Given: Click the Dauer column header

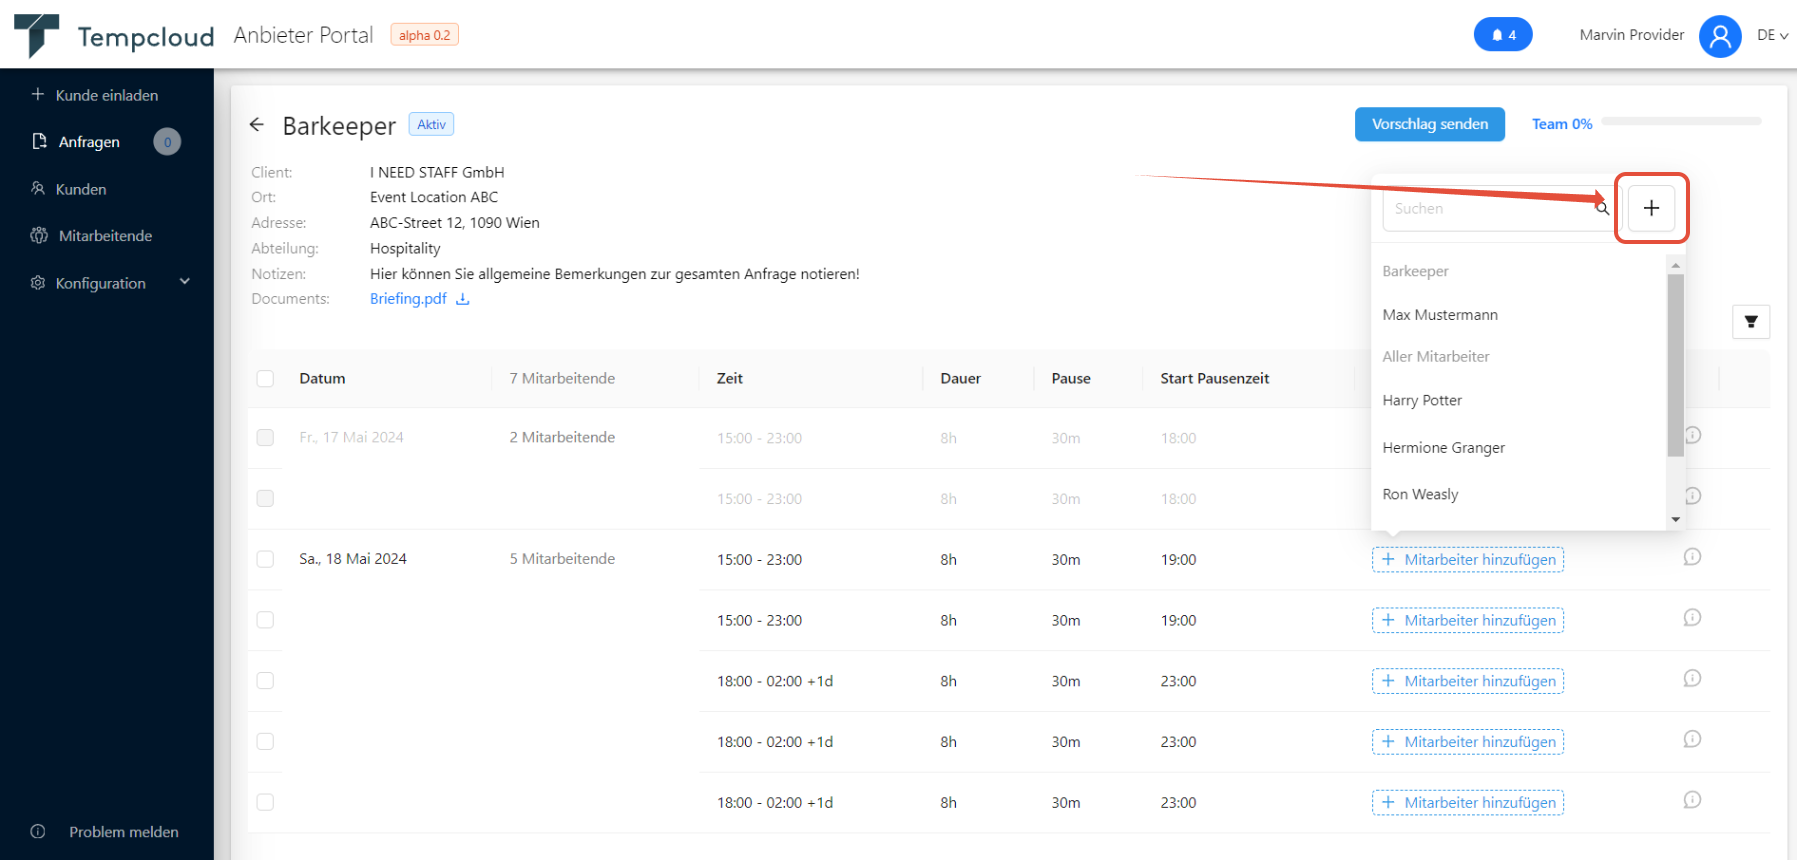Looking at the screenshot, I should pyautogui.click(x=960, y=379).
